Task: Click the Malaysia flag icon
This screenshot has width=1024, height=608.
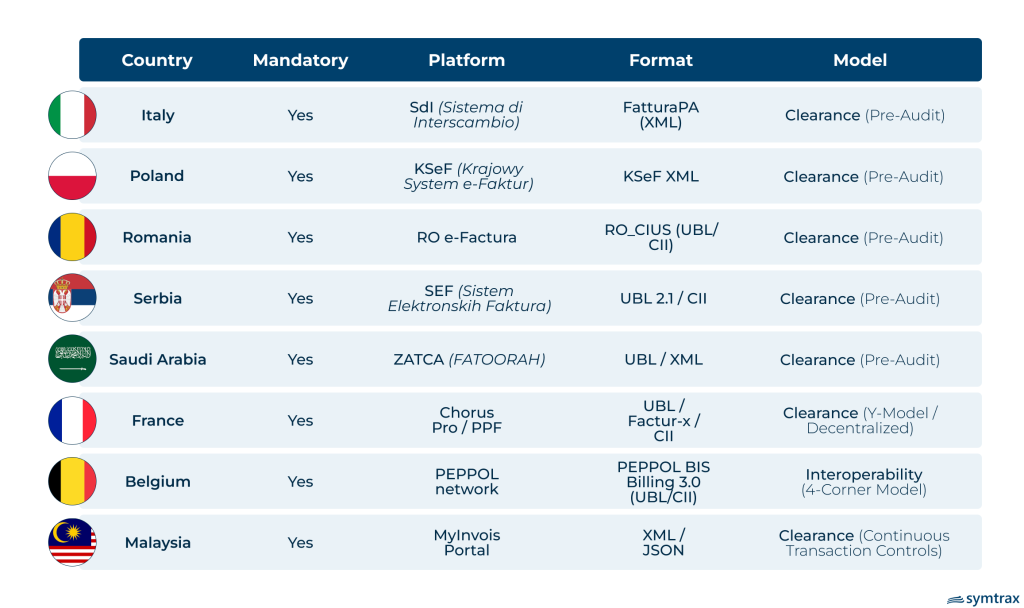Action: (x=72, y=542)
